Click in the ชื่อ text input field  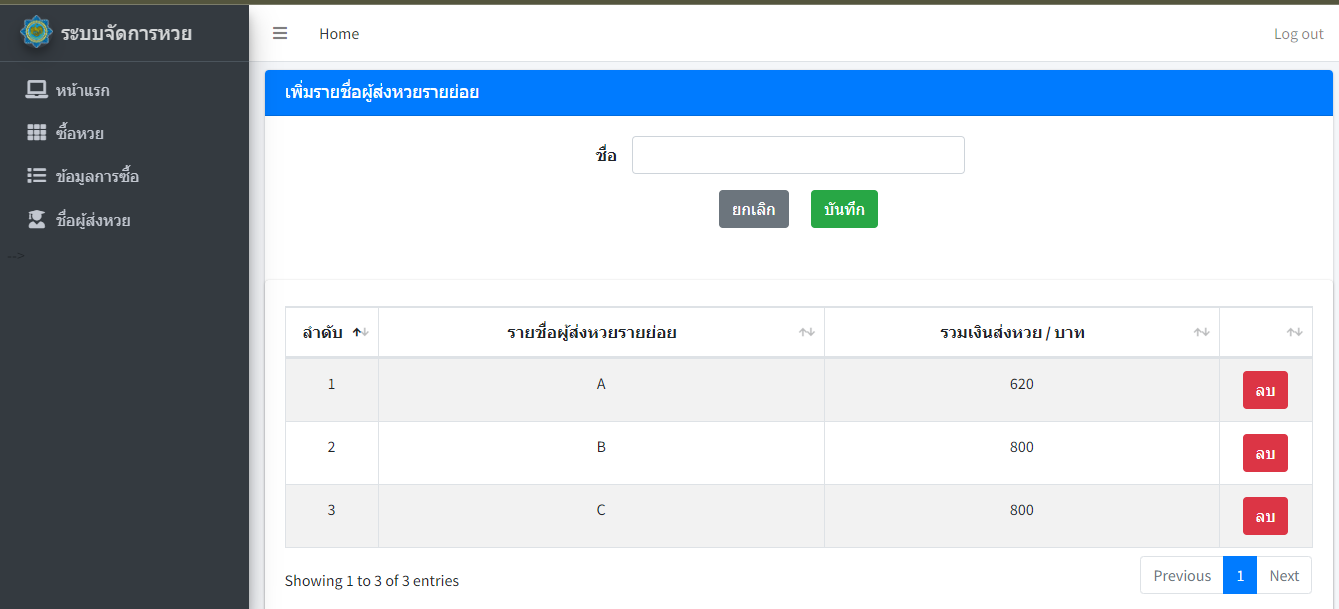[x=798, y=155]
